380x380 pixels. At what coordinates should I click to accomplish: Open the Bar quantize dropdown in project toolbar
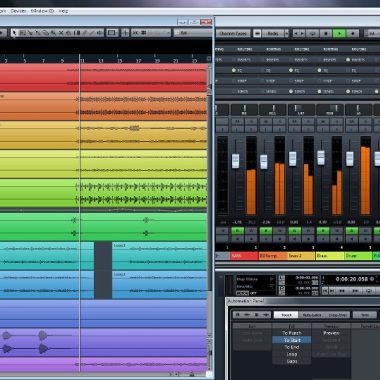192,33
